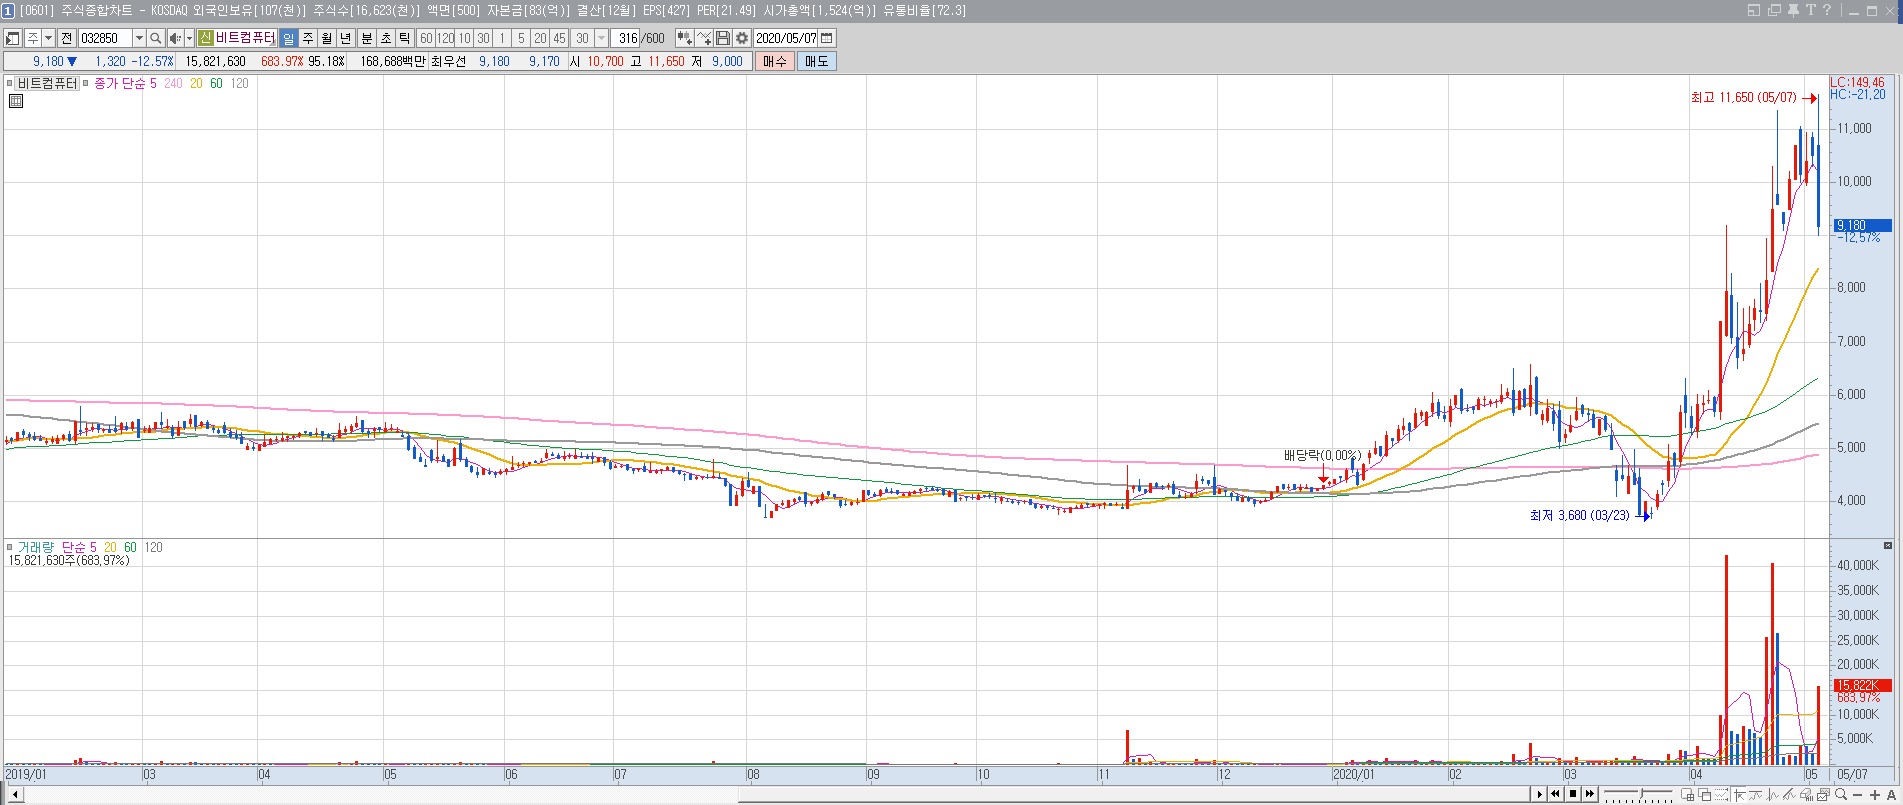Screen dimensions: 1903x805
Task: Click the bottom magnifier zoom icon
Action: click(1841, 795)
